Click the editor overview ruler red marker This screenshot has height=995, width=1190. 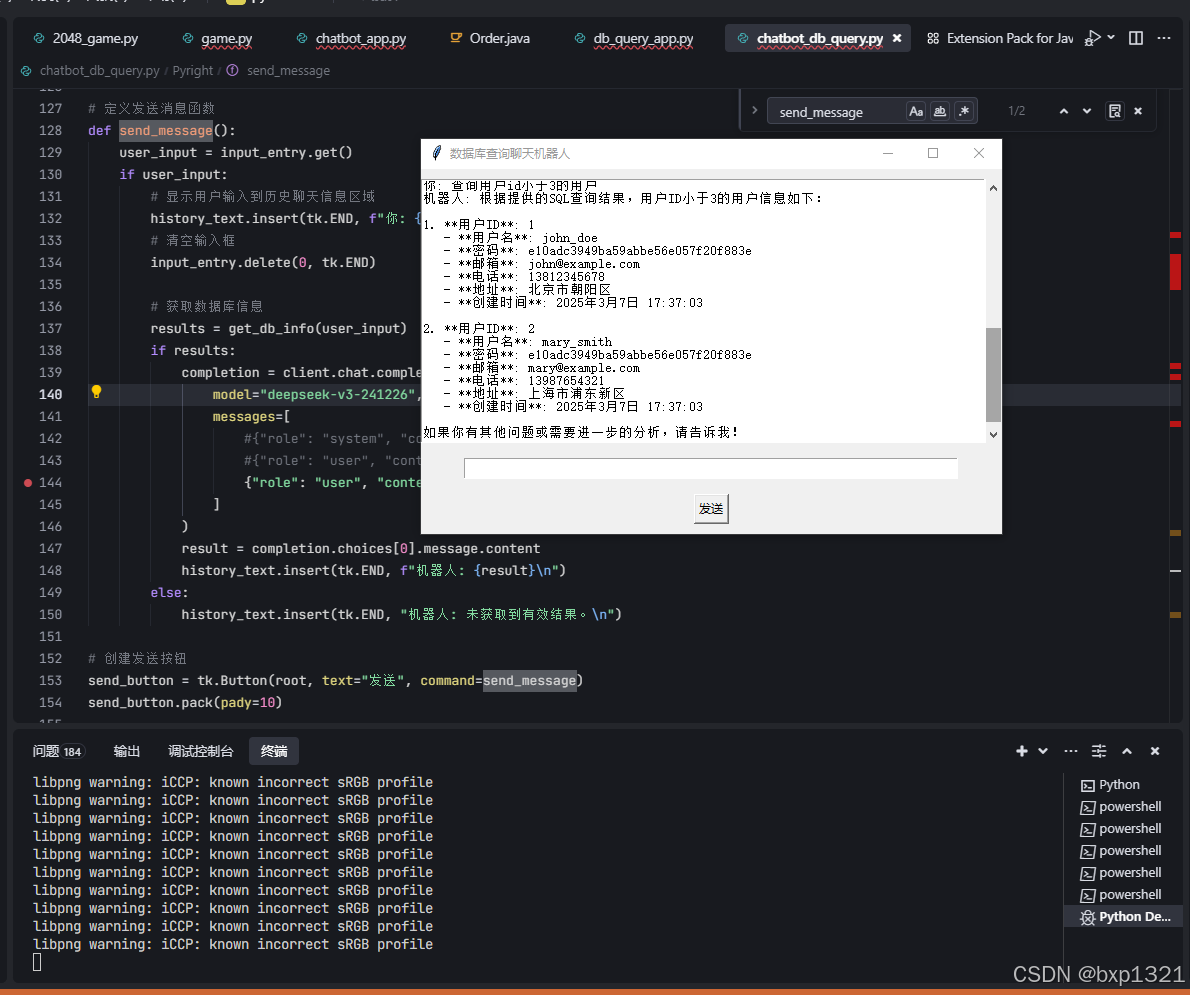pos(1176,272)
